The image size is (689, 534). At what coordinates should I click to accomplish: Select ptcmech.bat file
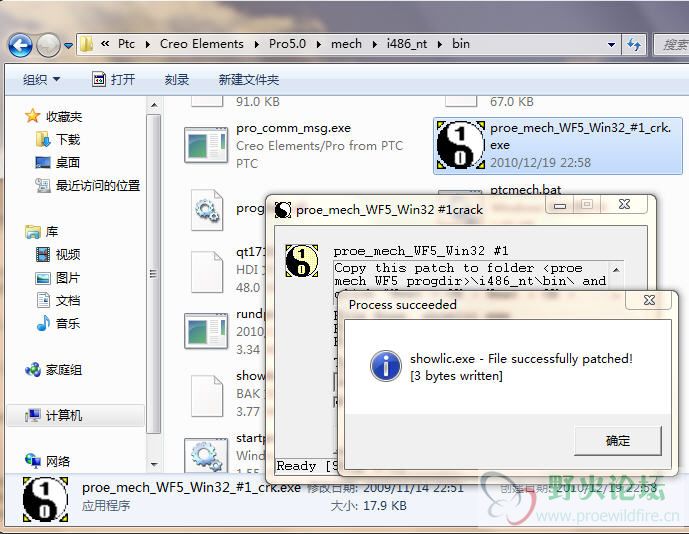526,189
